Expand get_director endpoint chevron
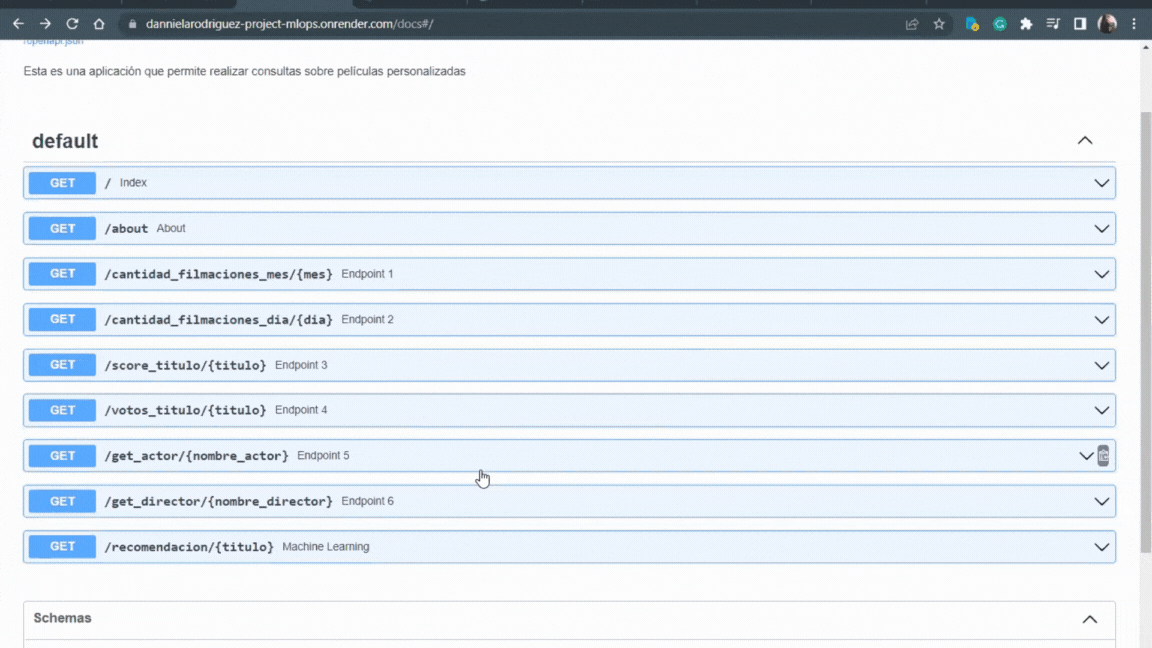 click(x=1101, y=501)
